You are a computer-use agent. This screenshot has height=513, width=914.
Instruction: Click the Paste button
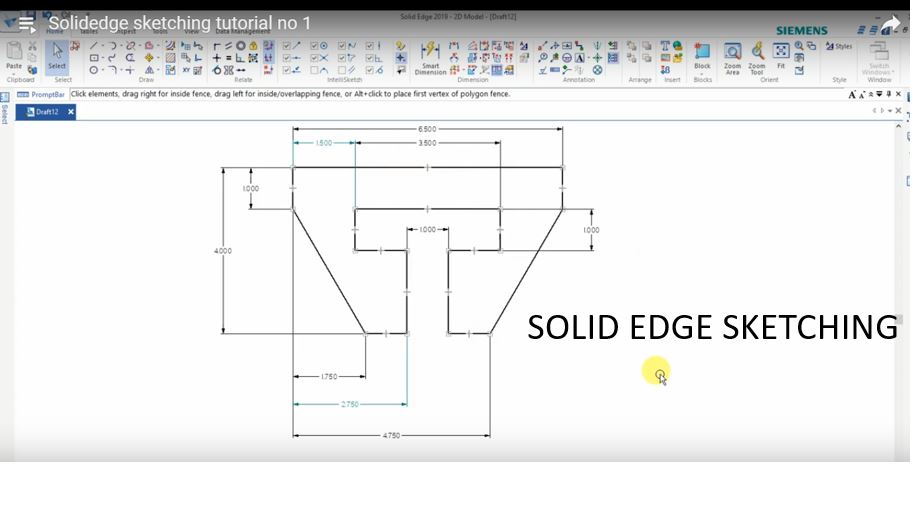pyautogui.click(x=14, y=57)
